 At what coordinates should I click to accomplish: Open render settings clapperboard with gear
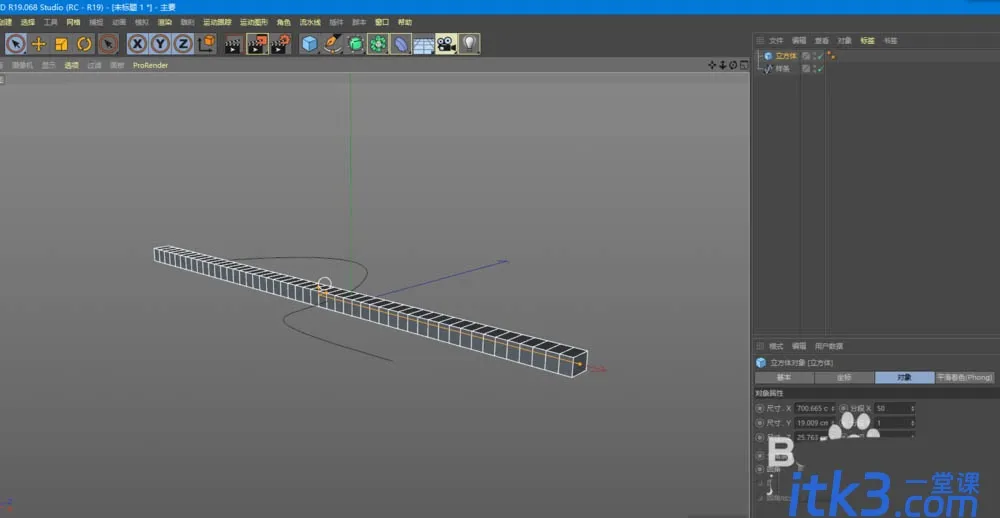(281, 44)
